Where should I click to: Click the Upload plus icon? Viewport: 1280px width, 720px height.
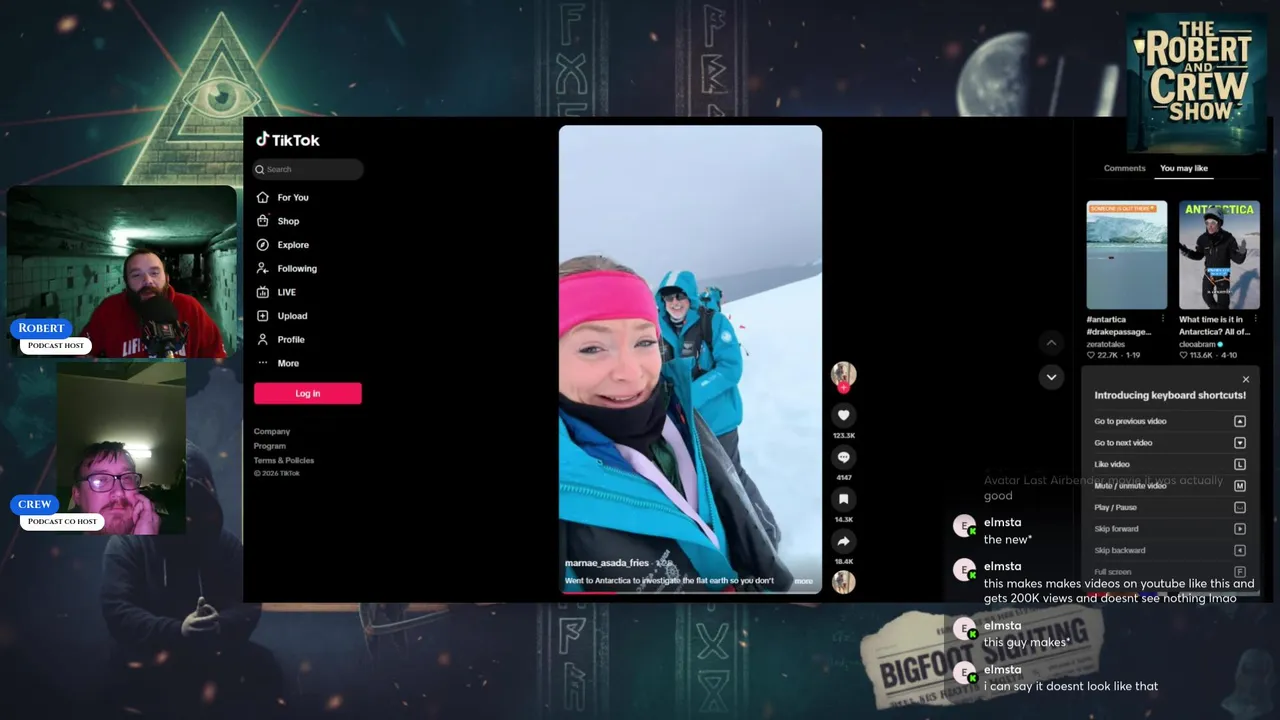pyautogui.click(x=262, y=316)
